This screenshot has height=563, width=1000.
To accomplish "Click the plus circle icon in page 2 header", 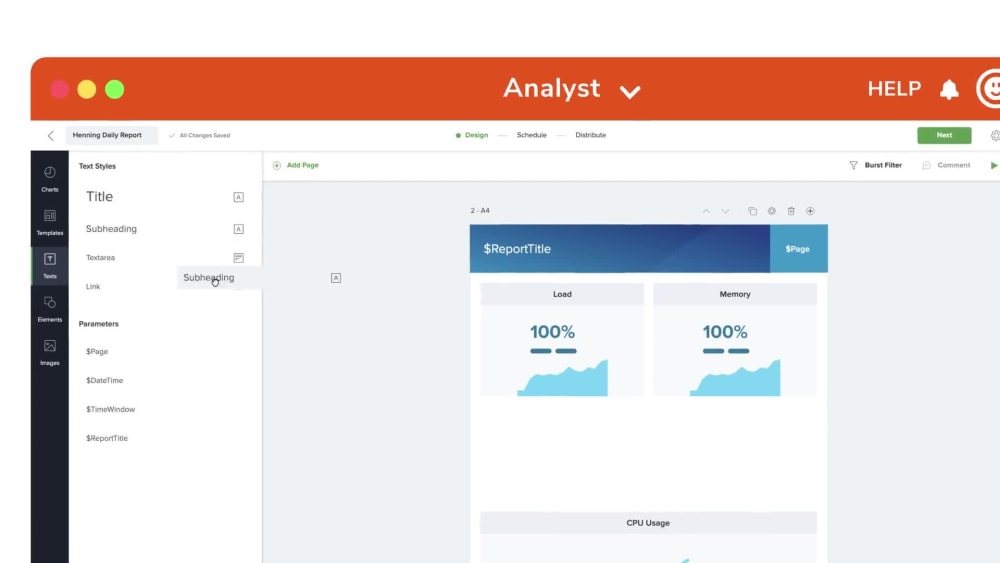I will (810, 211).
